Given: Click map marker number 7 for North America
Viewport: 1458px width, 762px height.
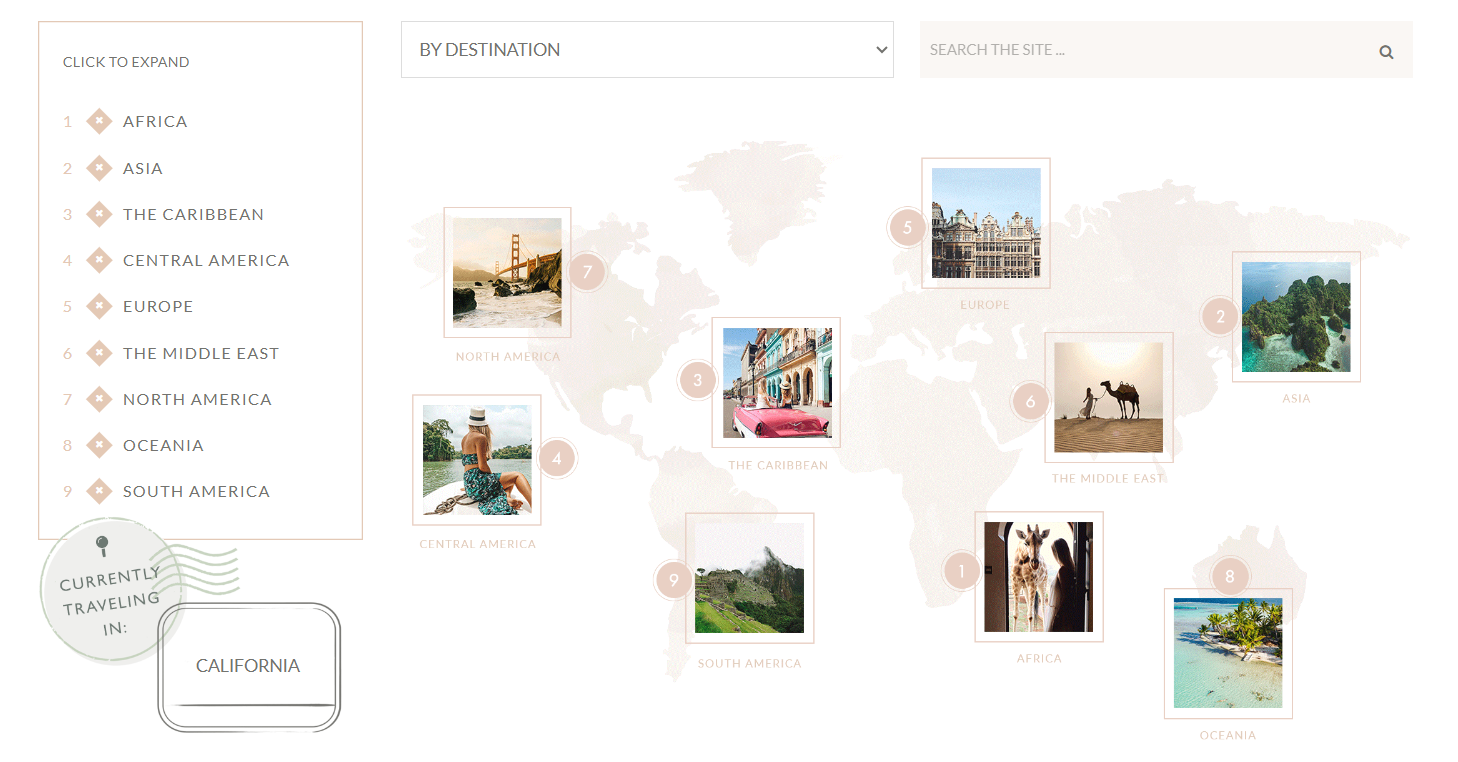Looking at the screenshot, I should pos(587,271).
